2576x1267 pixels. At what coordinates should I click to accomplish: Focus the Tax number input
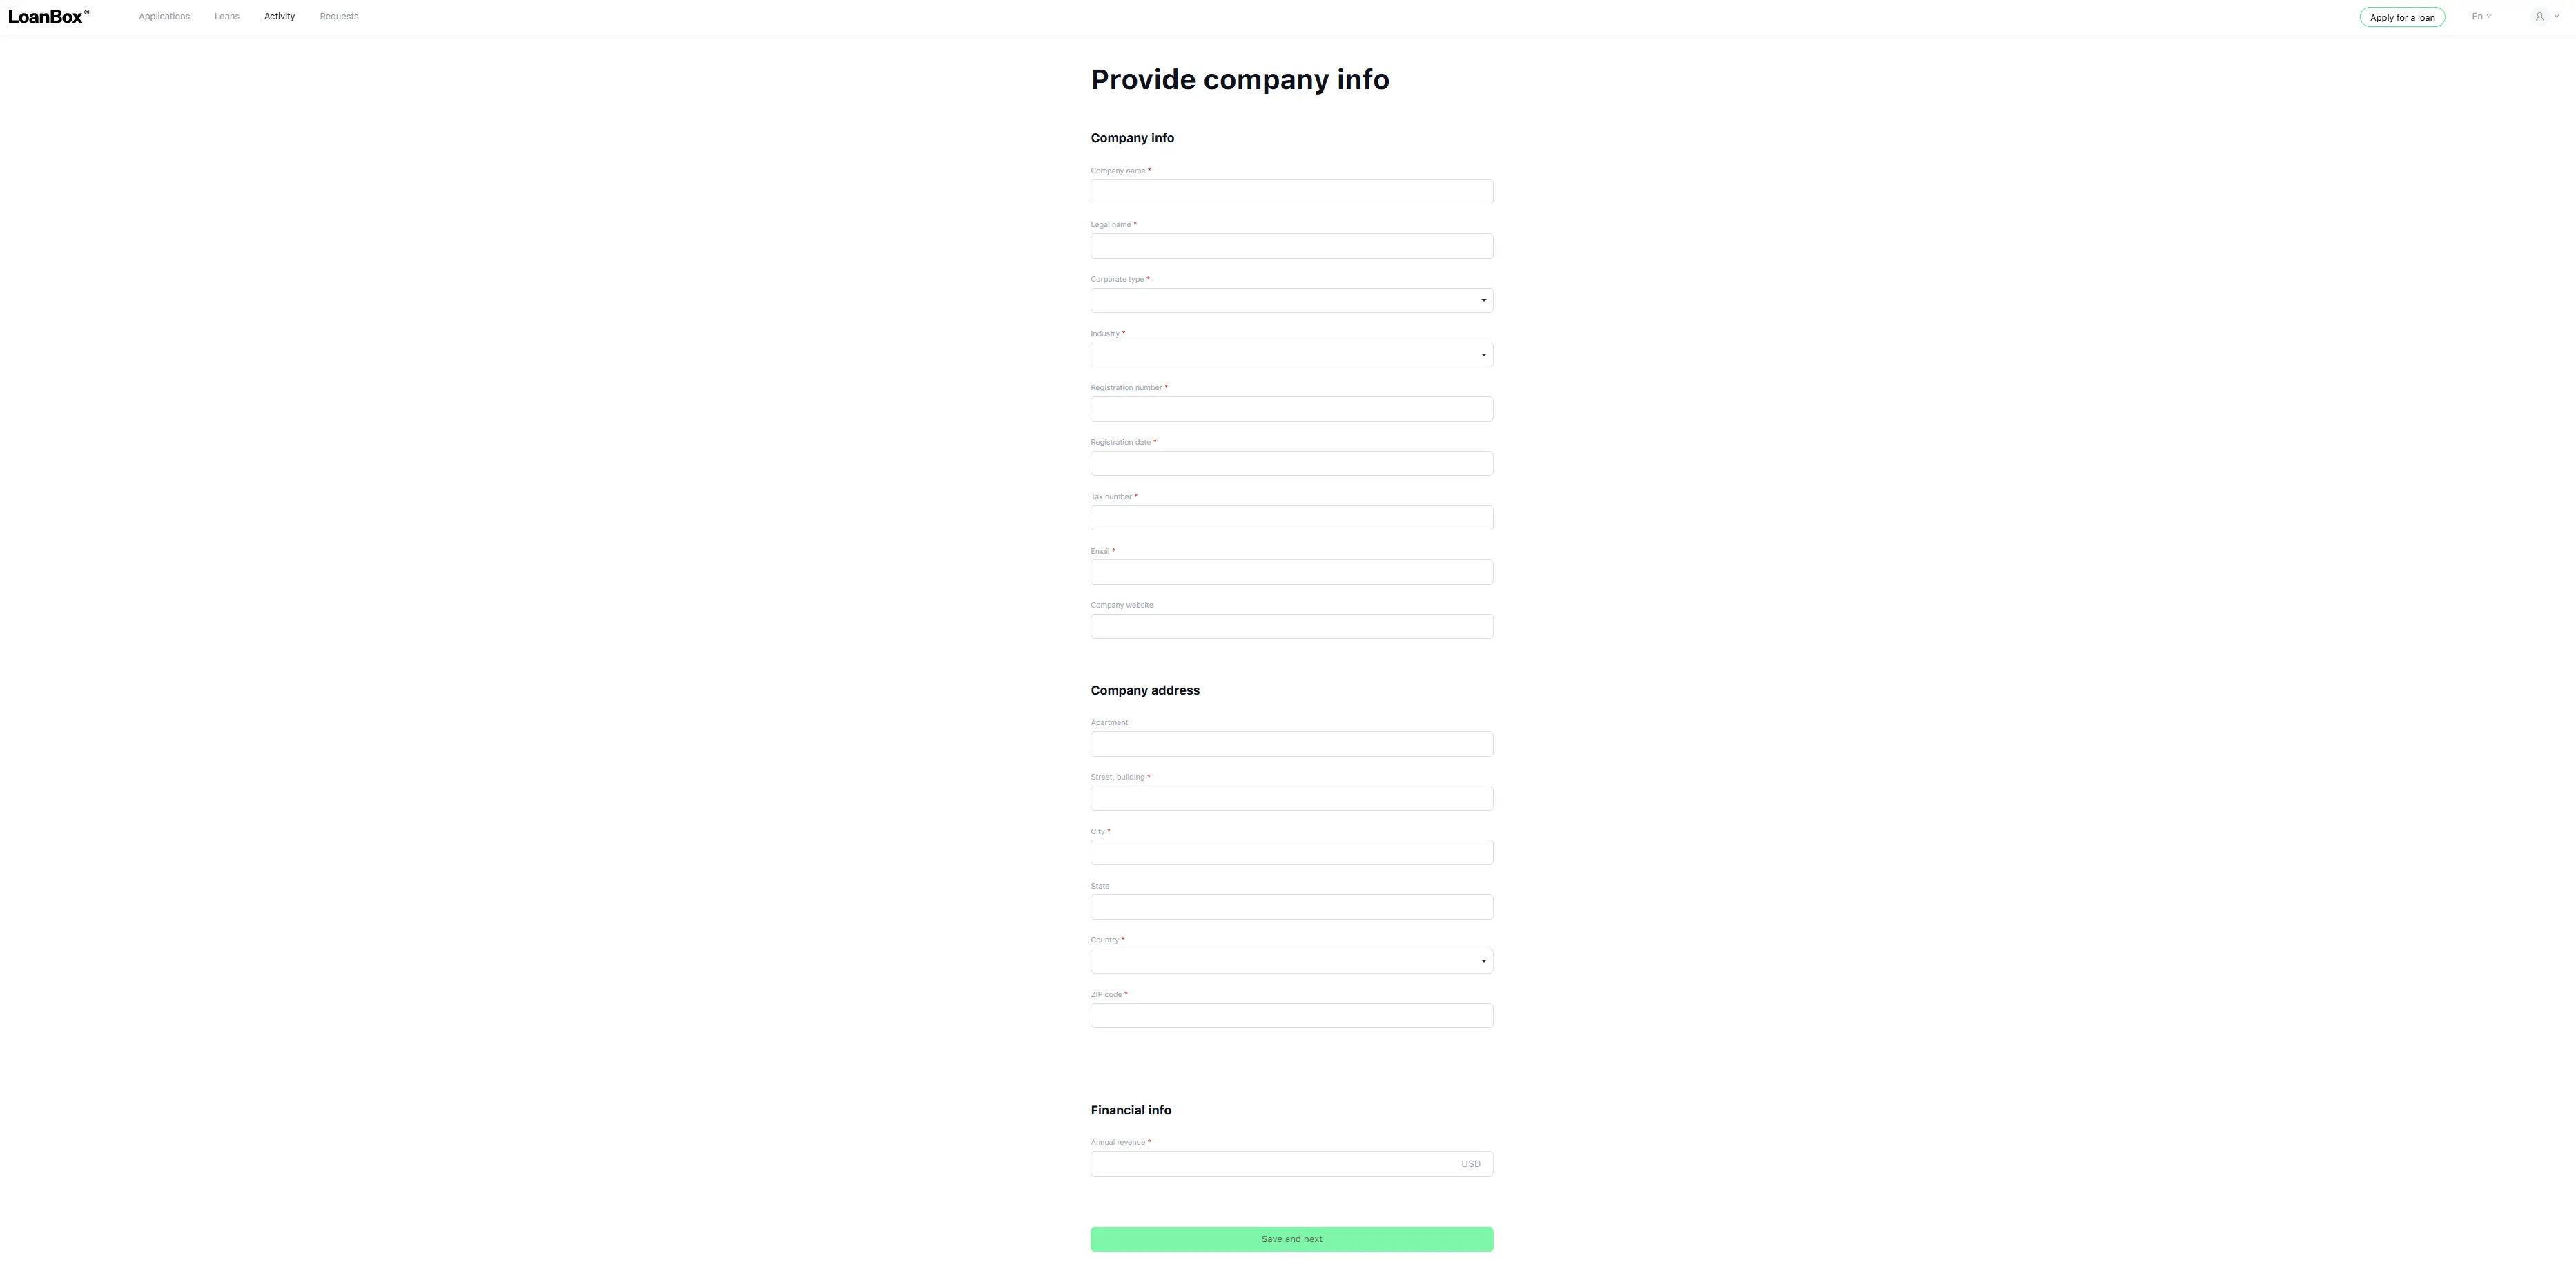(x=1291, y=518)
